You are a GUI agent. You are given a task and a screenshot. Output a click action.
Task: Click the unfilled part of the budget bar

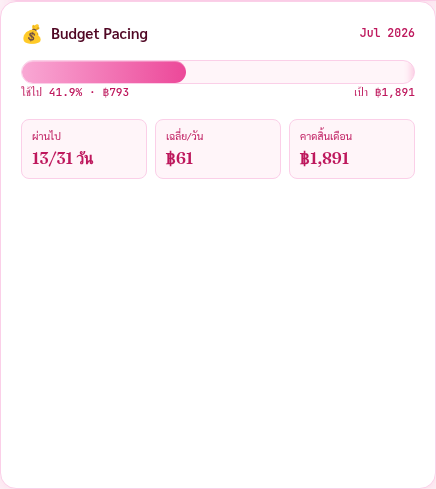point(300,72)
